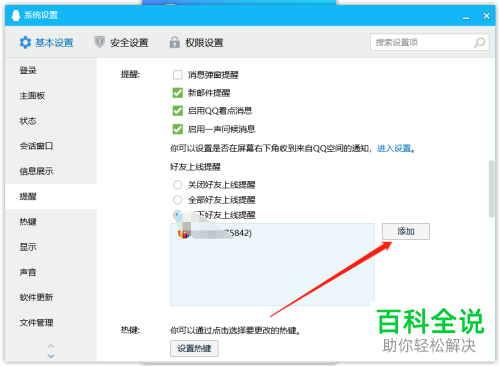Click the magnifier search icon
The height and width of the screenshot is (366, 500).
point(480,42)
